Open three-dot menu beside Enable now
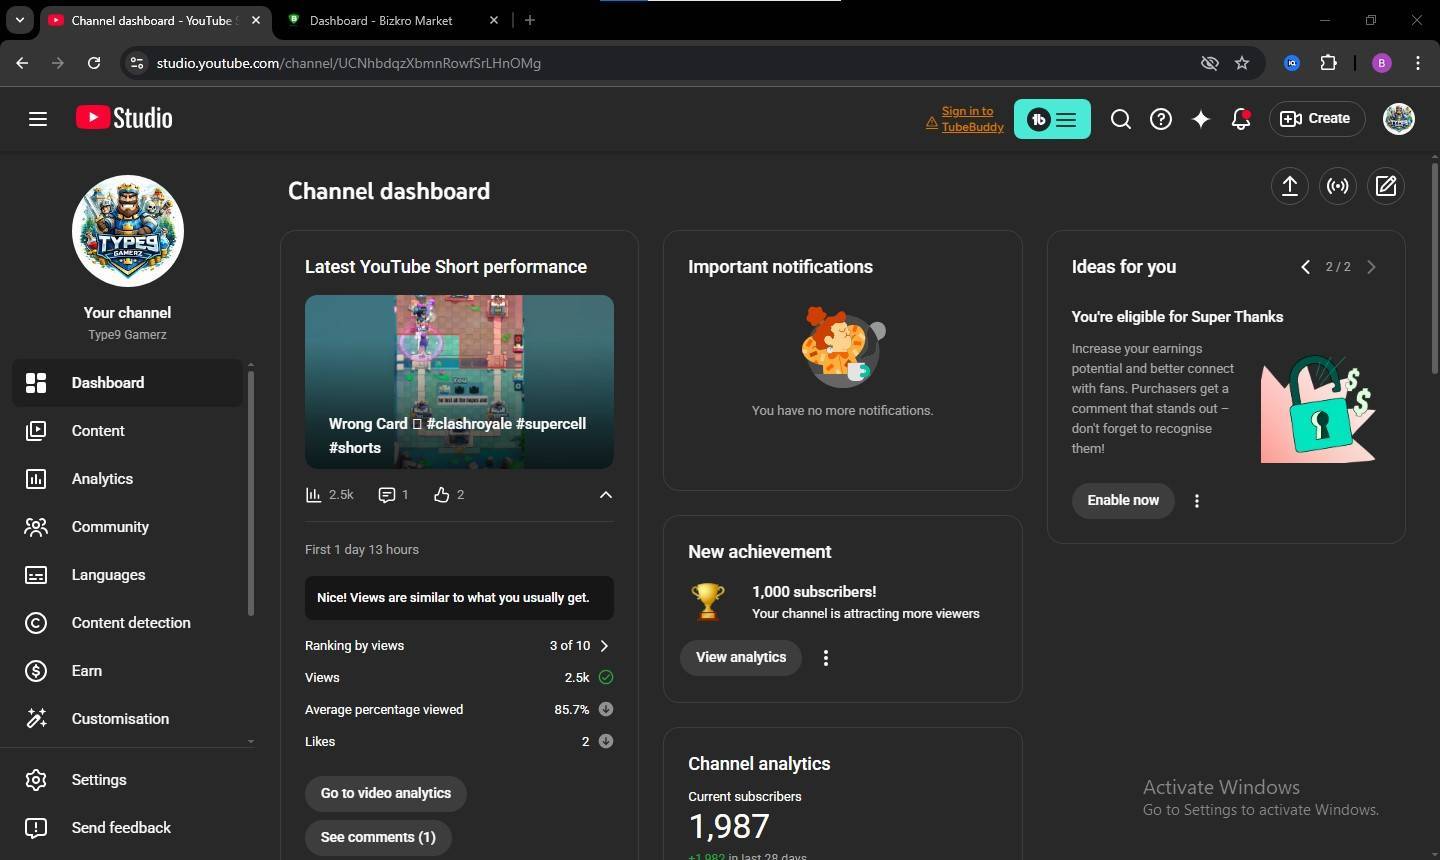 pyautogui.click(x=1196, y=501)
